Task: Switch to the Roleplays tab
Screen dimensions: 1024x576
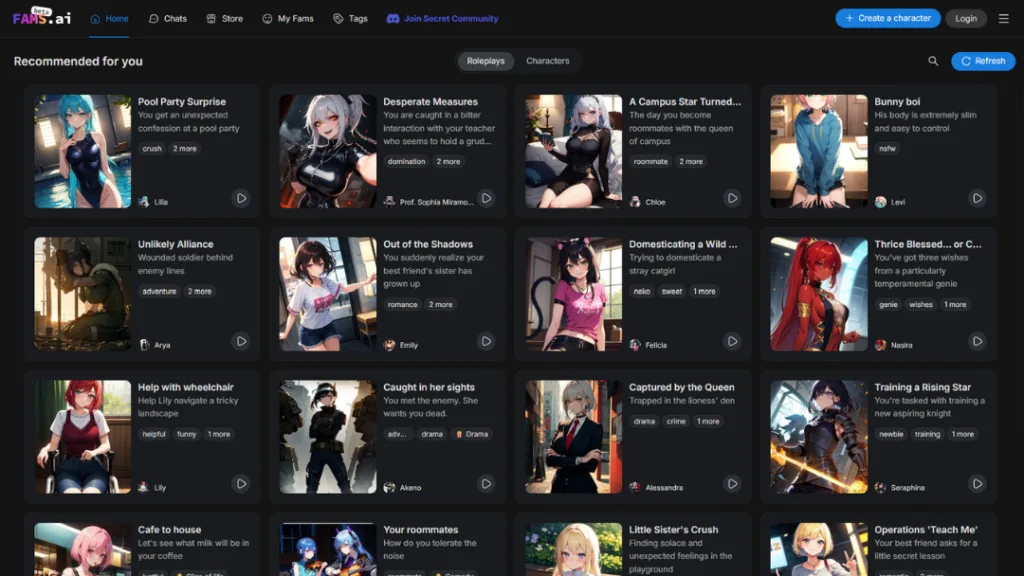Action: (486, 61)
